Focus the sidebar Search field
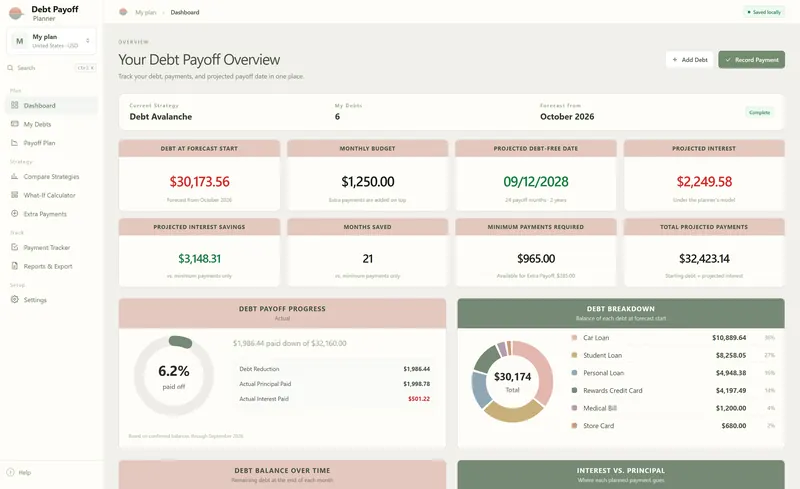 pos(51,67)
